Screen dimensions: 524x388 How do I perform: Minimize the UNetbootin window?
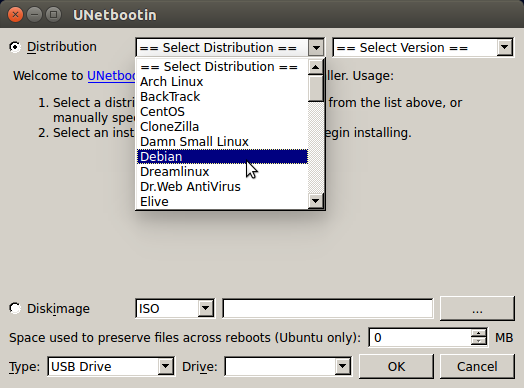[34, 15]
